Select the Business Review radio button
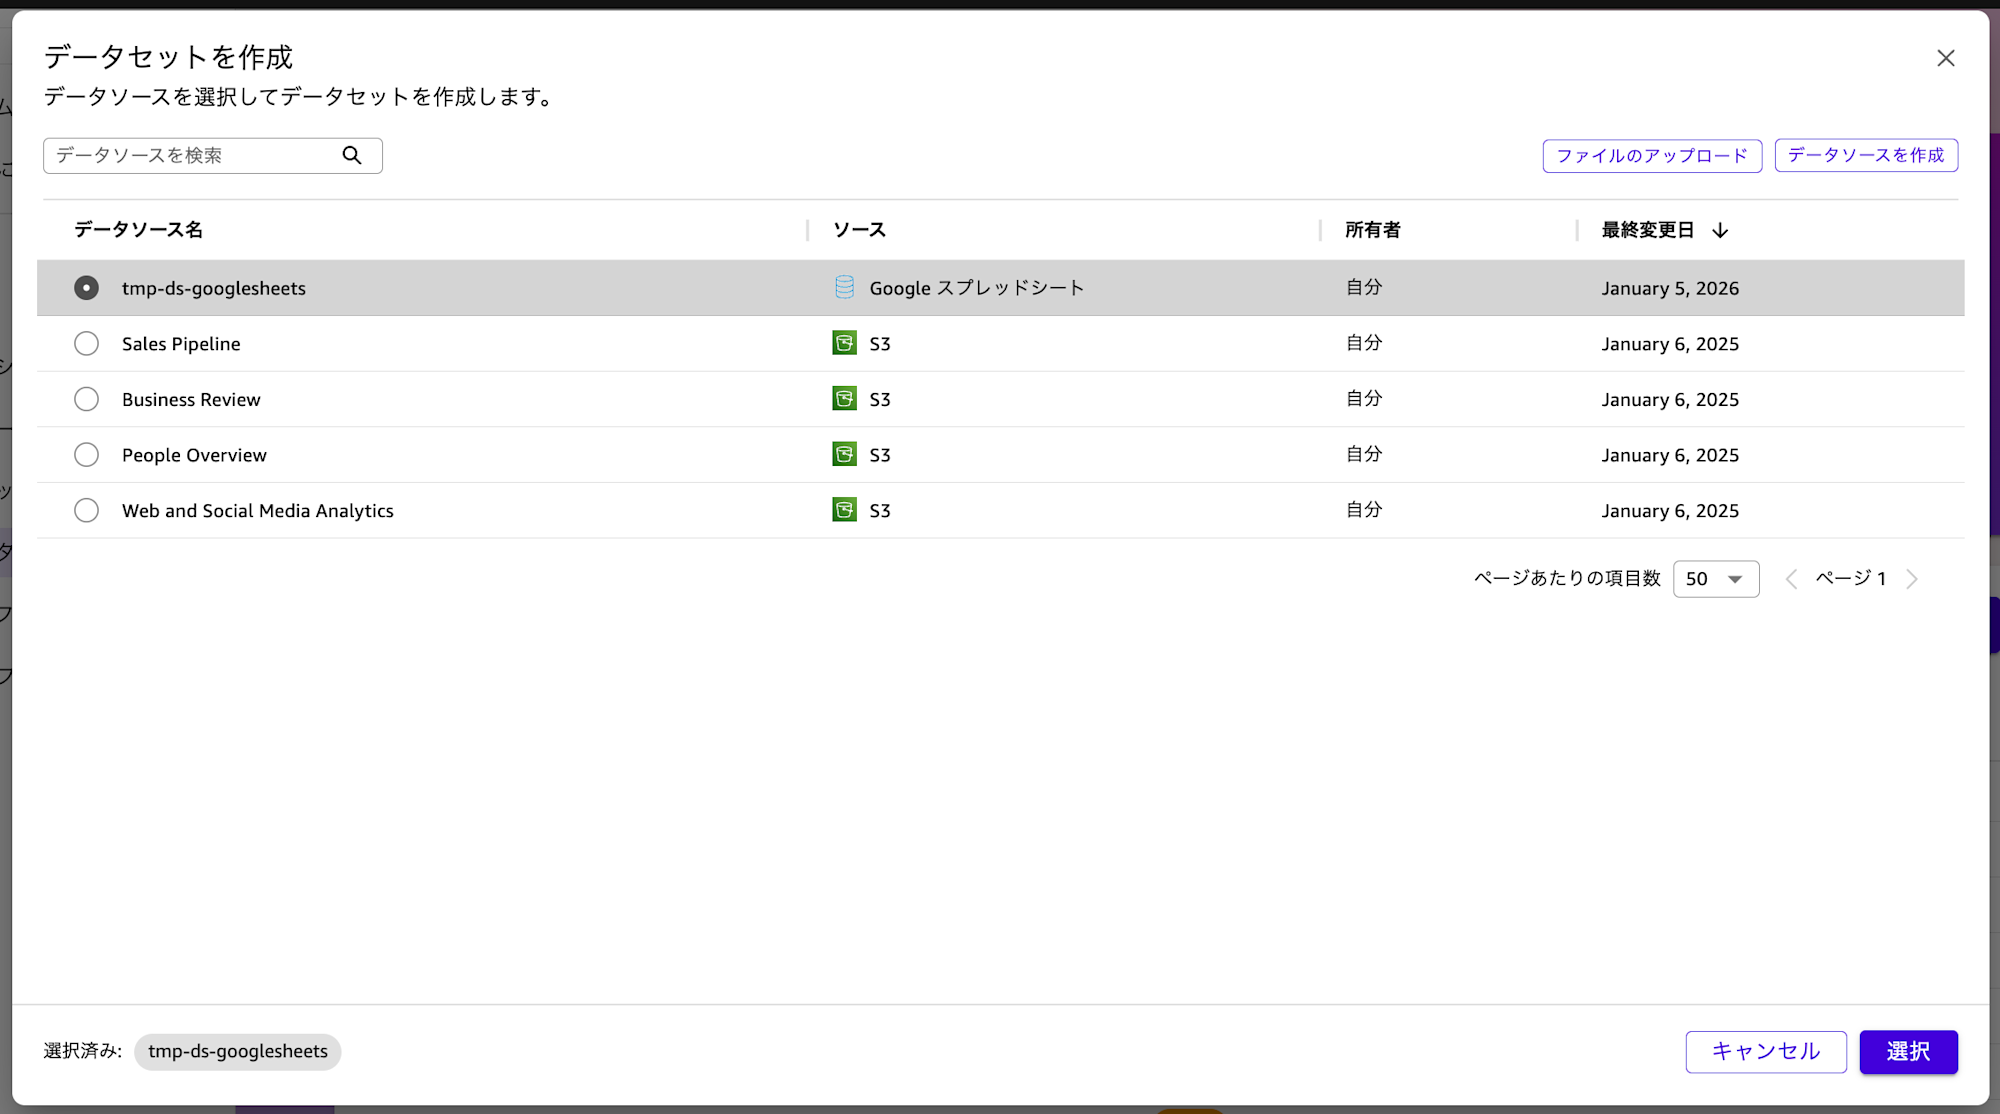The image size is (2000, 1114). [x=86, y=398]
